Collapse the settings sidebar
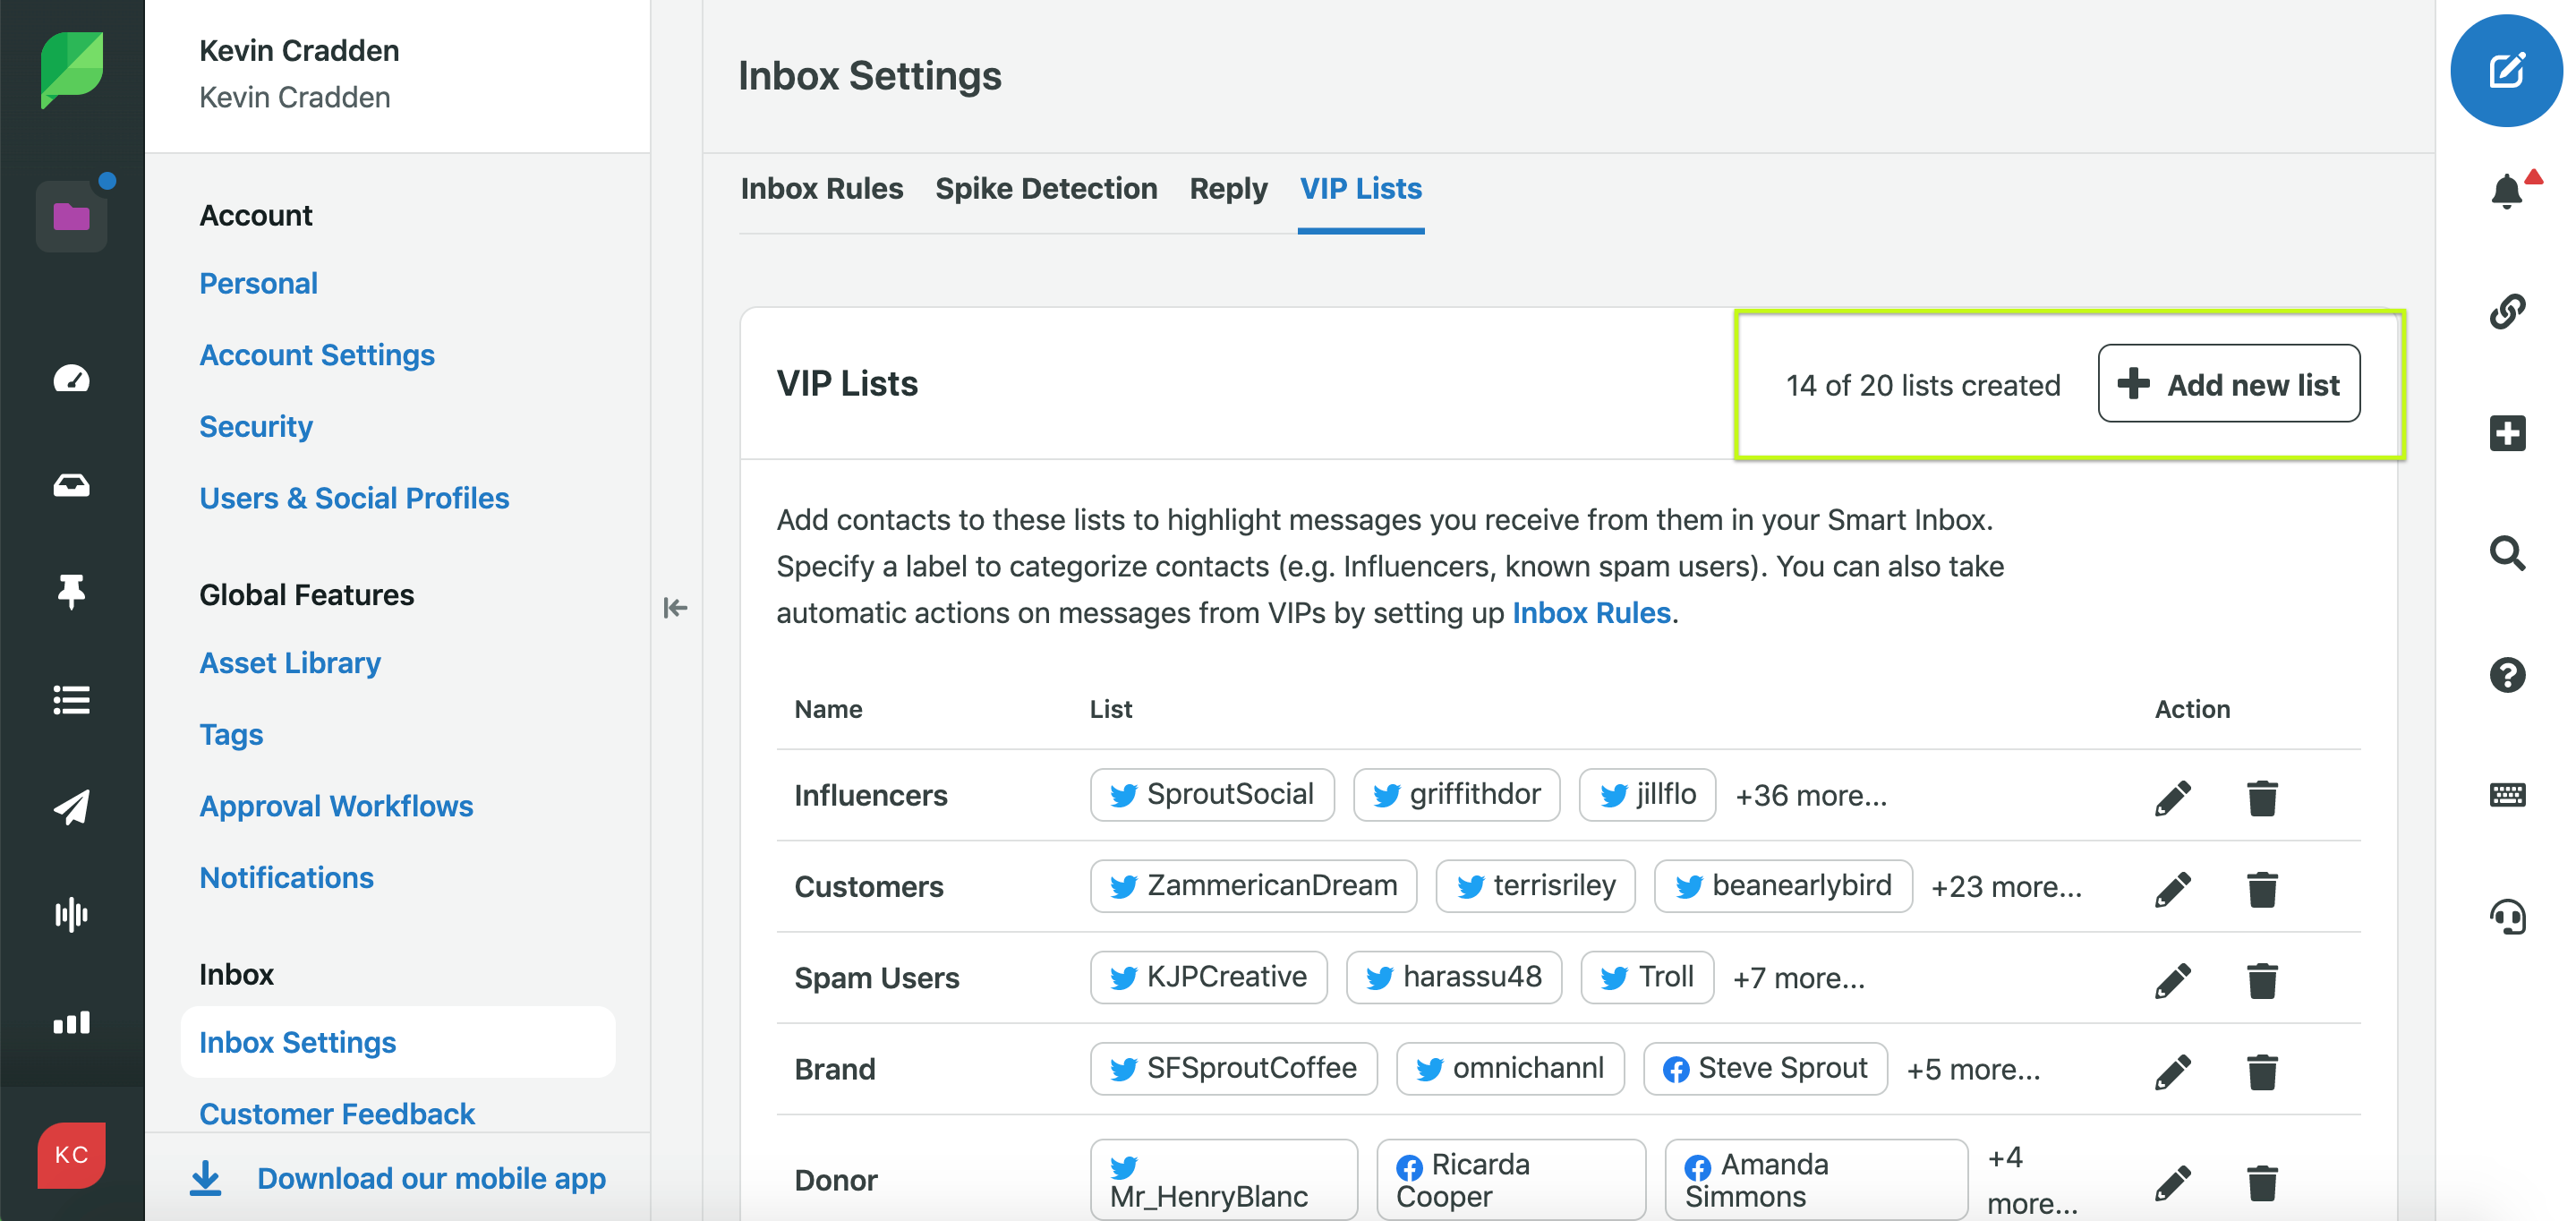Image resolution: width=2576 pixels, height=1221 pixels. pos(676,608)
